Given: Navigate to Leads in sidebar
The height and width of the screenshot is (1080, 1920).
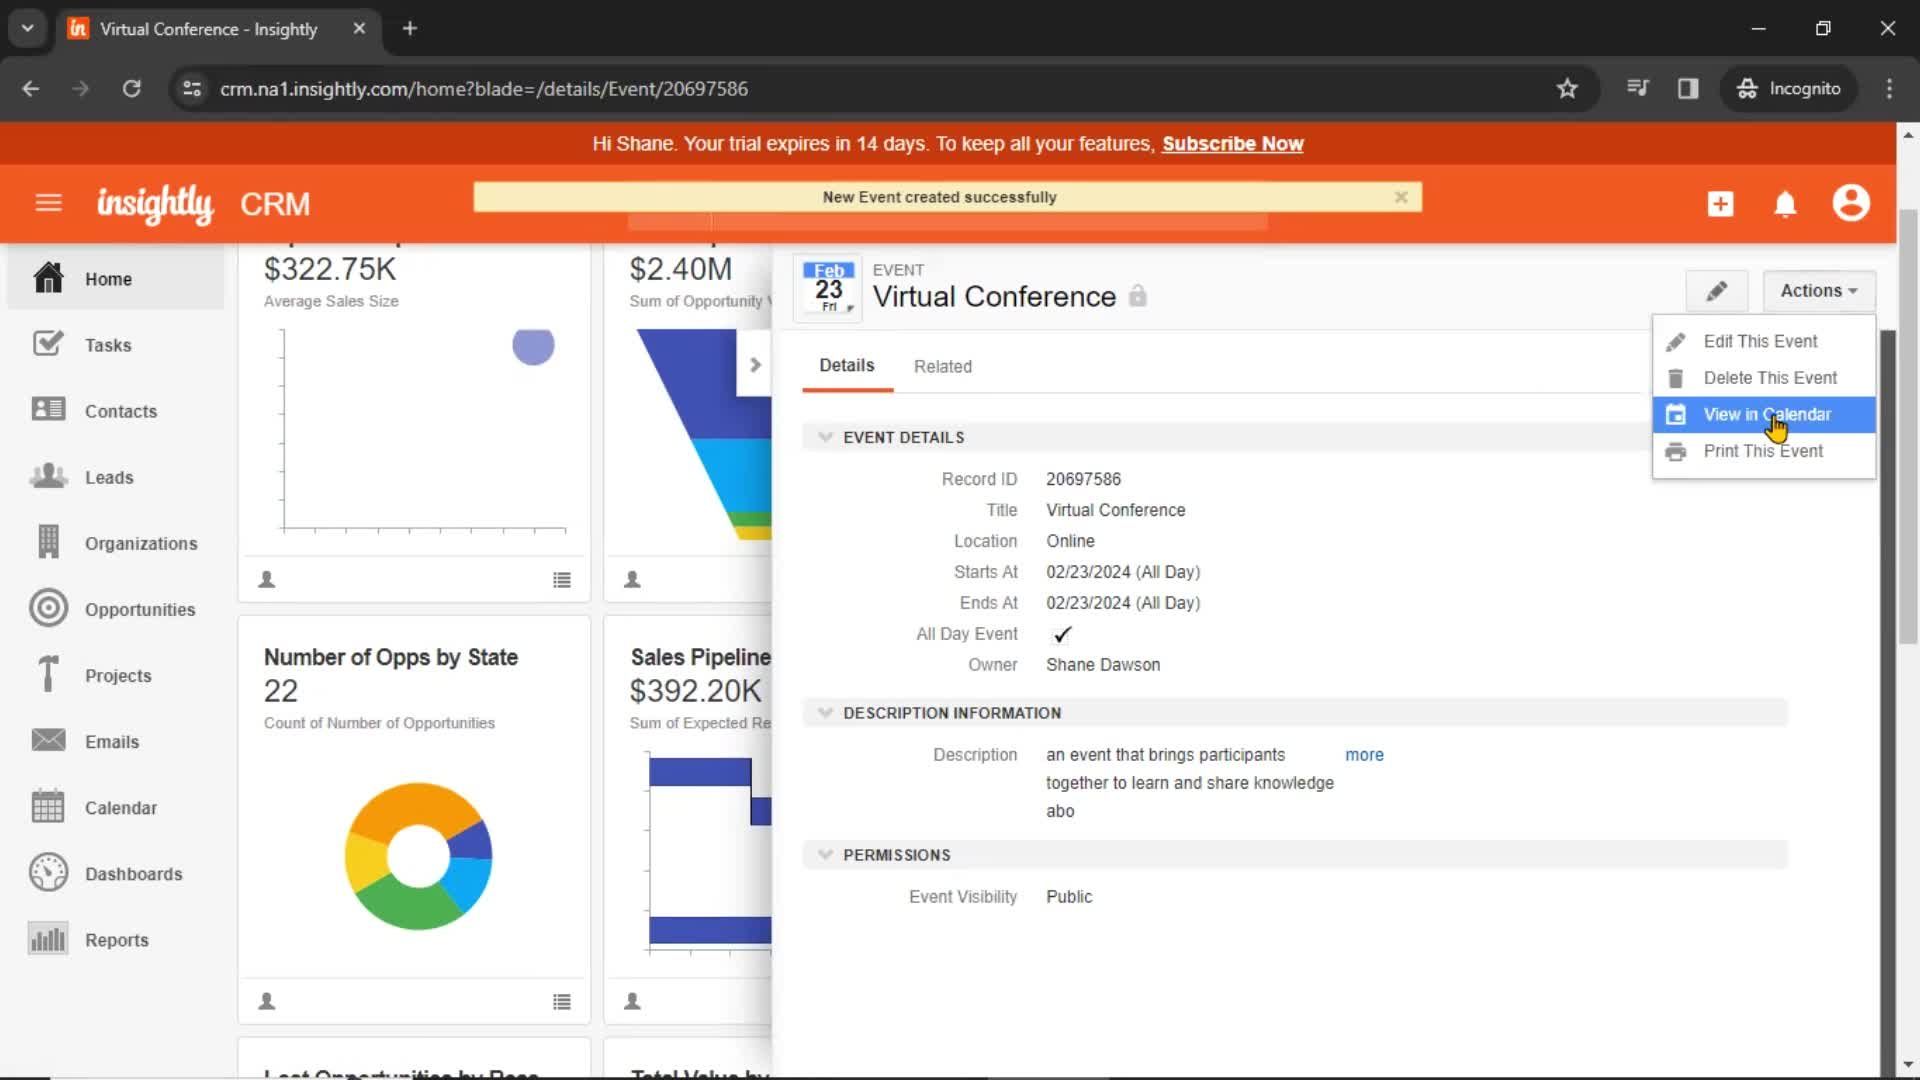Looking at the screenshot, I should click(x=109, y=476).
